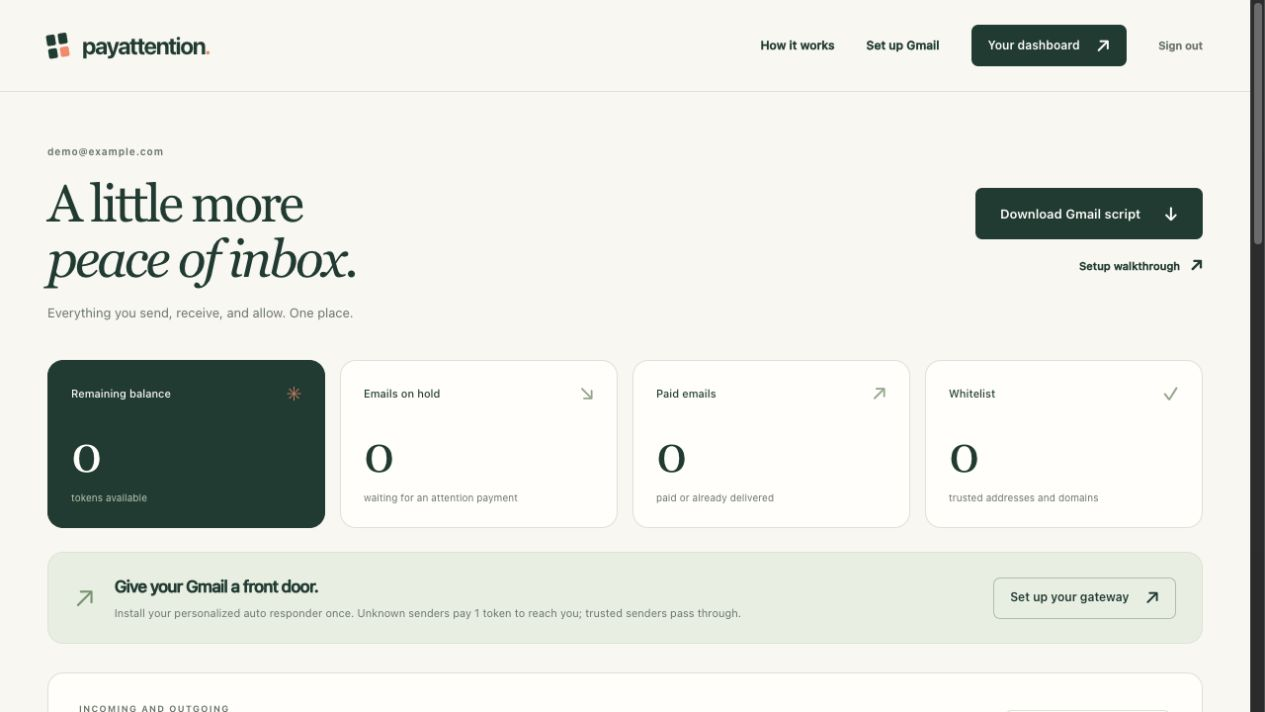Select the demo@example.com account text
This screenshot has height=712, width=1265.
105,152
